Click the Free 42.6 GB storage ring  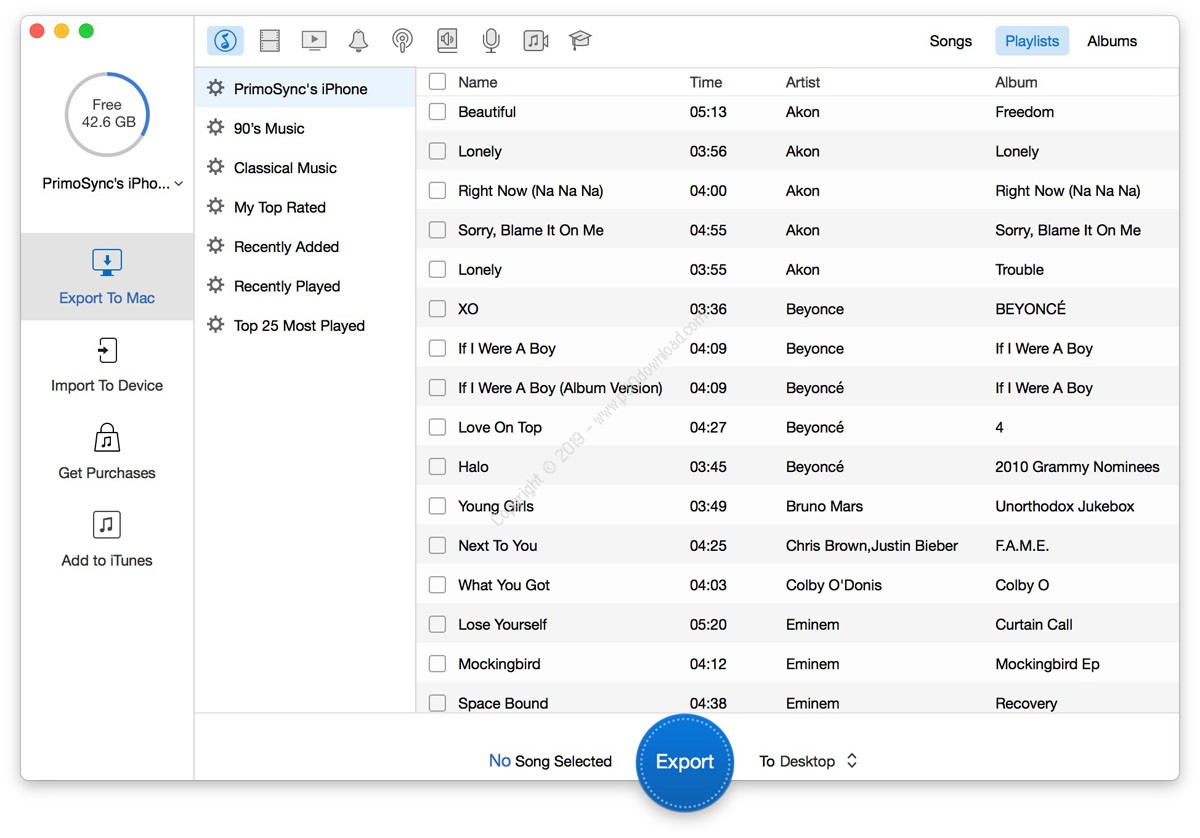(107, 114)
